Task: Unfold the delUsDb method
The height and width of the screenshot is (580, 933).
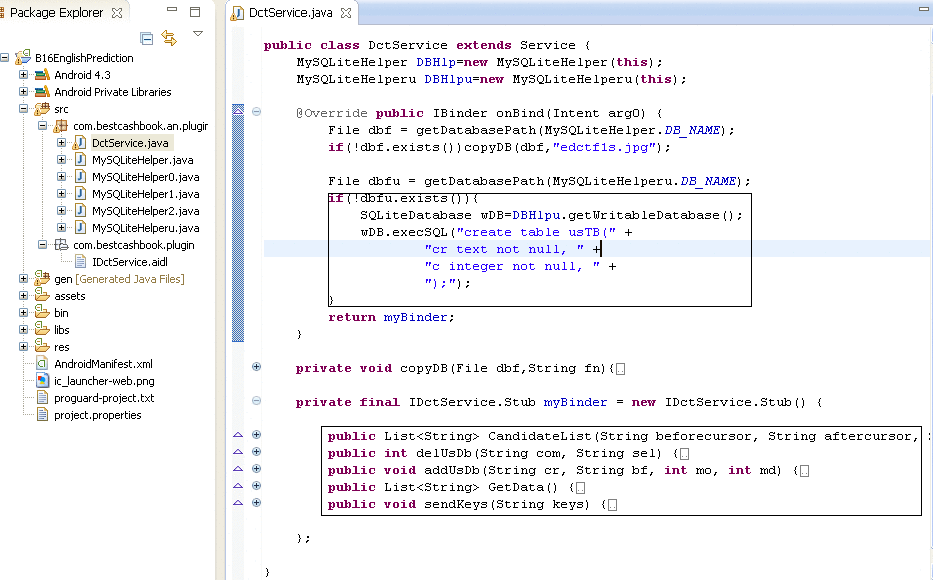Action: 256,452
